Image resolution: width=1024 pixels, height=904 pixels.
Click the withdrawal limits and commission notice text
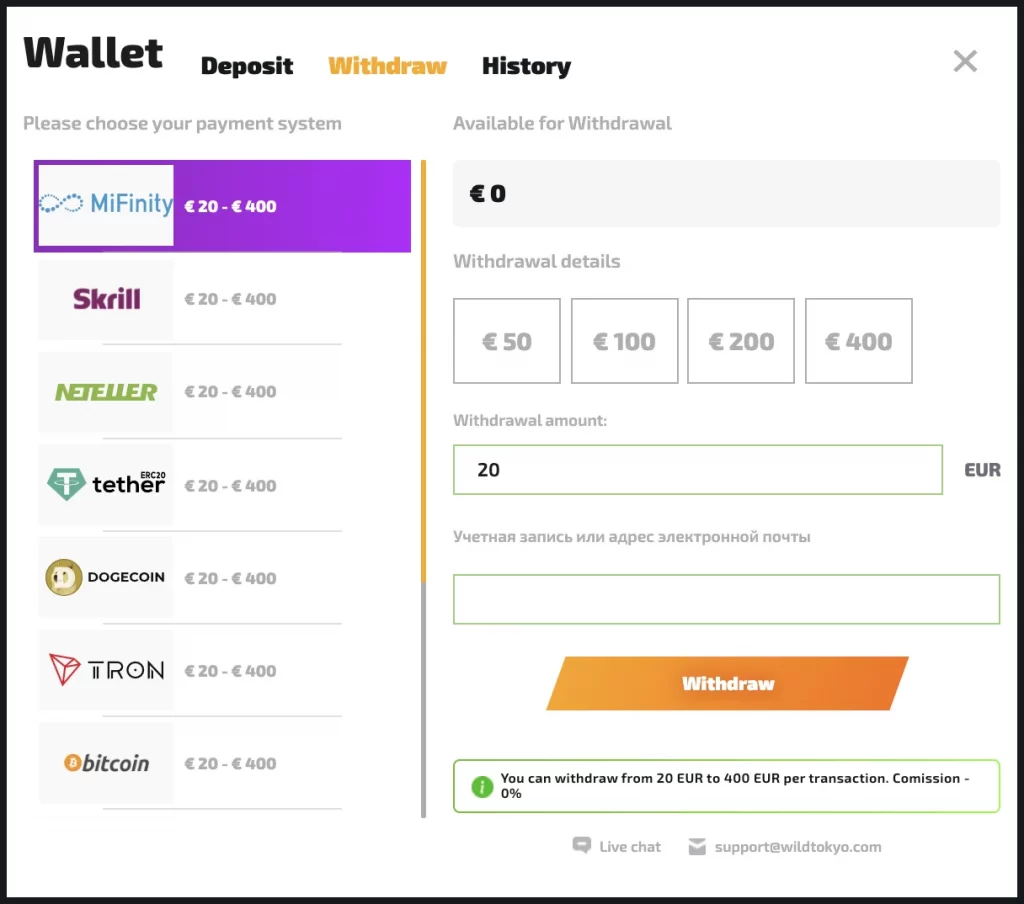point(735,786)
